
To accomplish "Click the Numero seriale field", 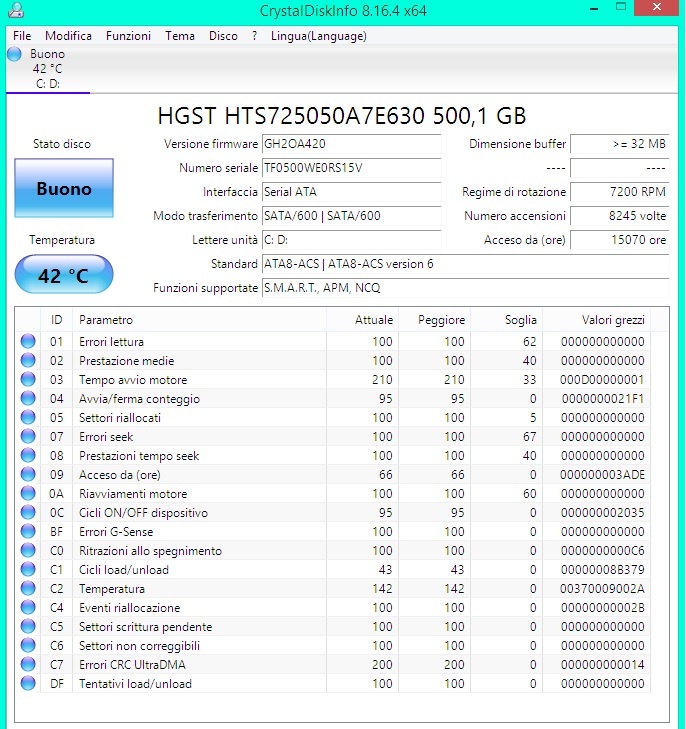I will click(x=351, y=168).
